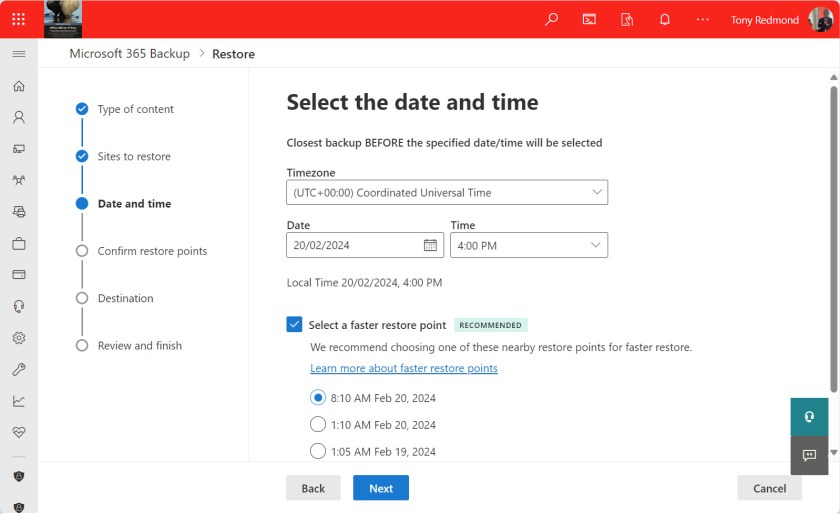This screenshot has width=840, height=514.
Task: Click the Next button
Action: click(381, 488)
